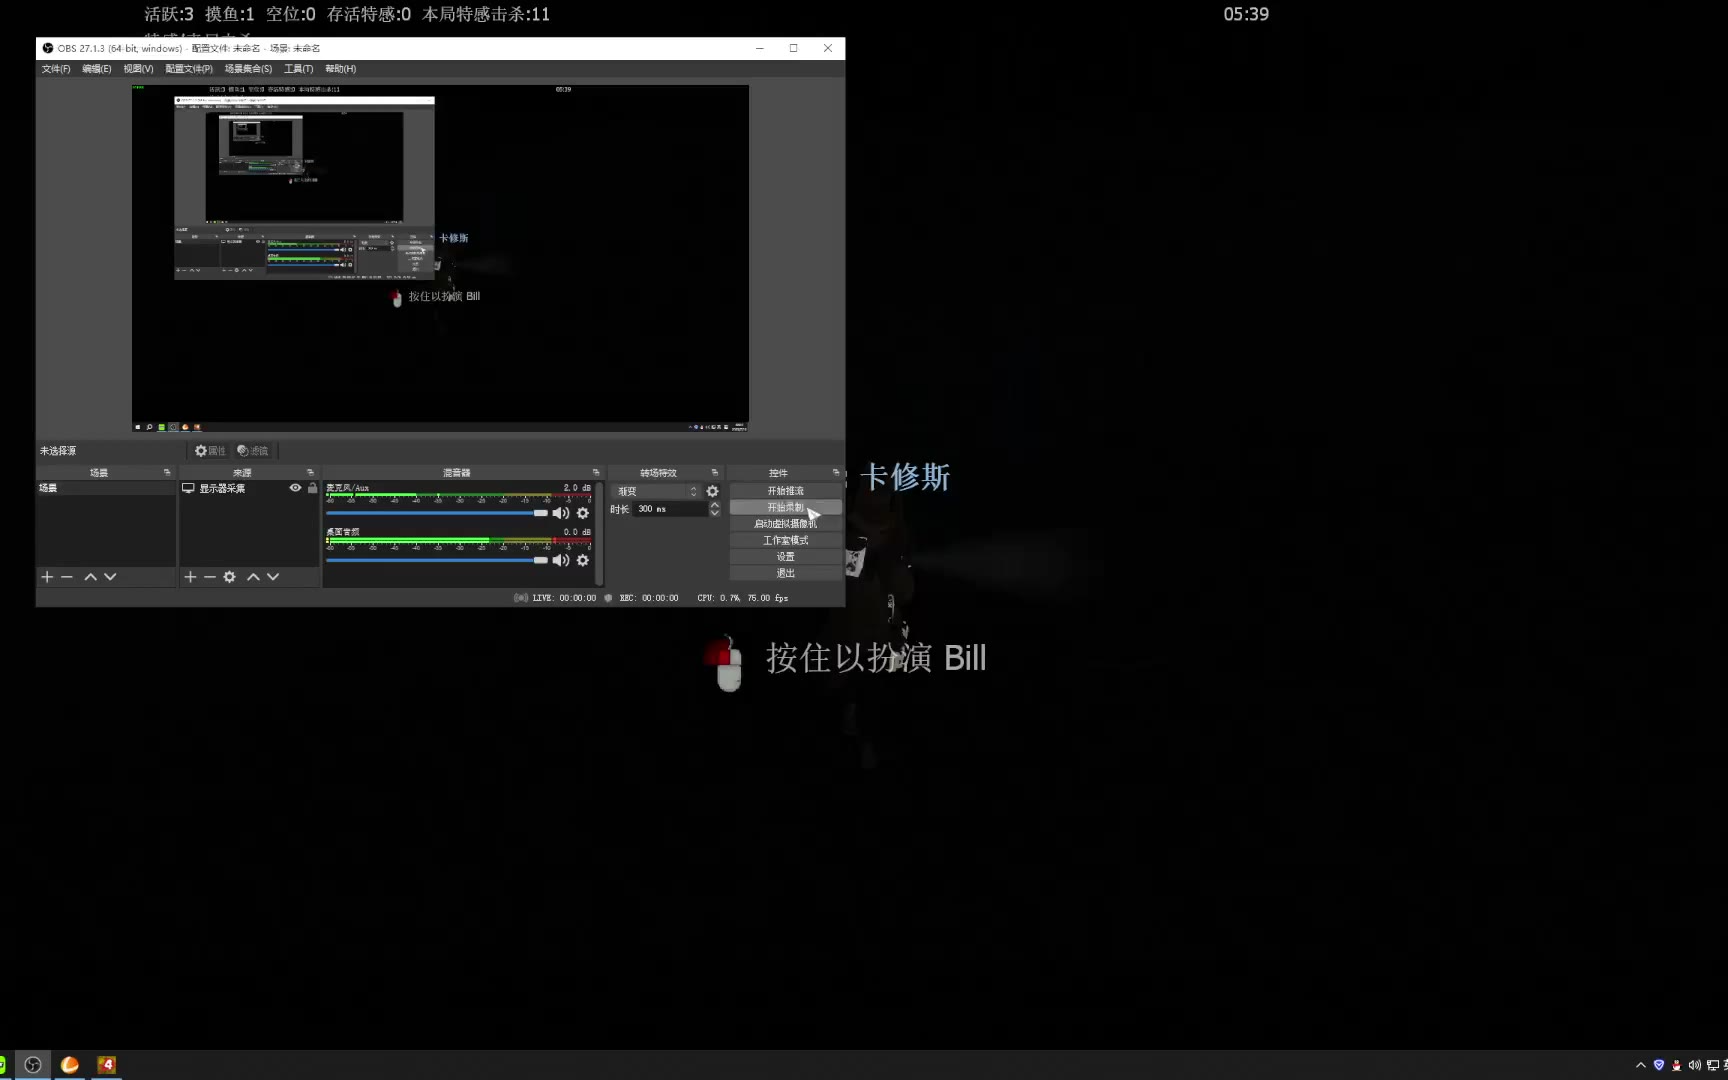This screenshot has width=1728, height=1080.
Task: Select the 场景 item in the scenes list
Action: tap(106, 488)
